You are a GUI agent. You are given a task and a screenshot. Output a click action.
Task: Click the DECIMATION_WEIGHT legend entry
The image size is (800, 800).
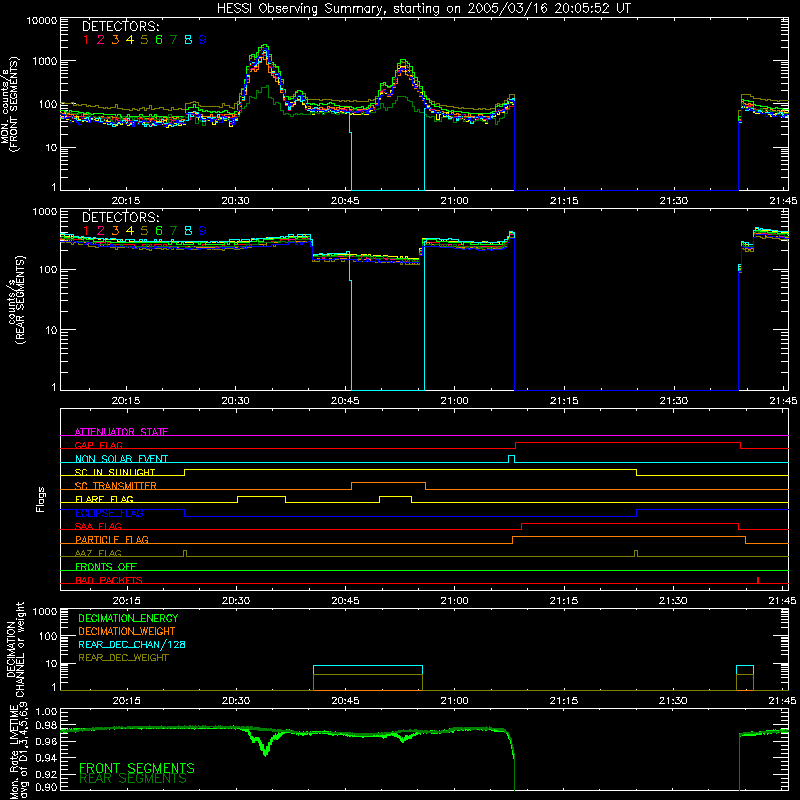pyautogui.click(x=127, y=632)
